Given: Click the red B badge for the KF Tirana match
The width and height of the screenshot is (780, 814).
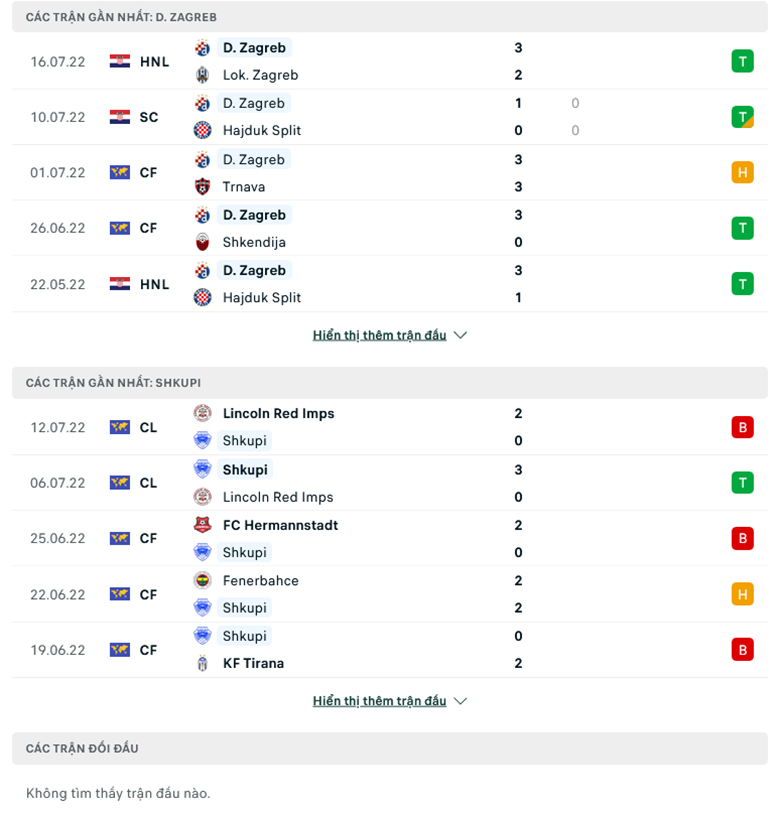Looking at the screenshot, I should click(743, 649).
